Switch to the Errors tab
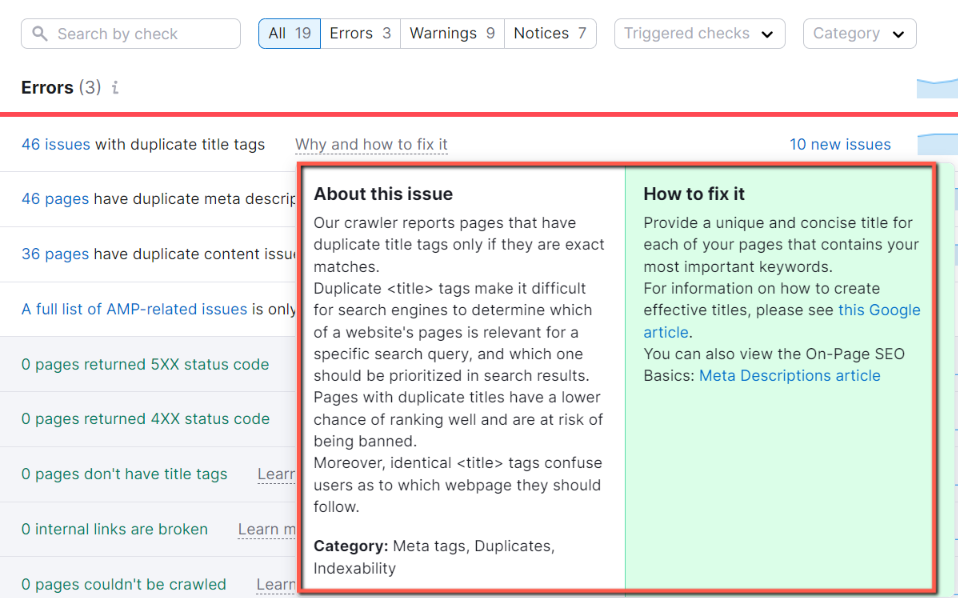 pyautogui.click(x=360, y=32)
